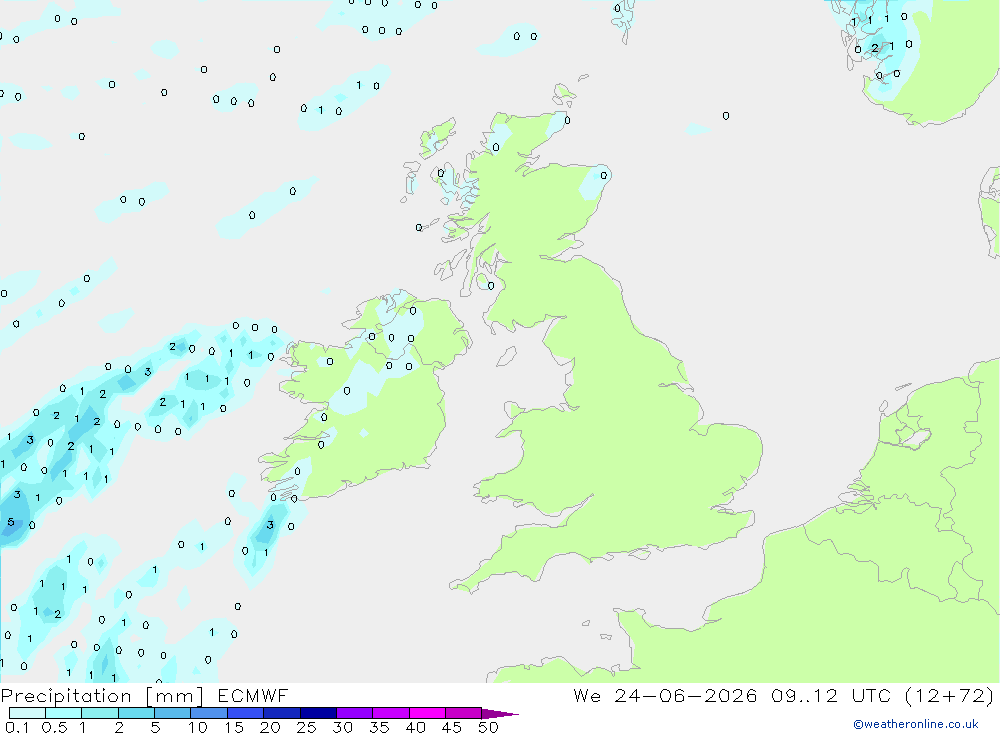Image resolution: width=1000 pixels, height=733 pixels.
Task: Click the '10' legend scale label
Action: coord(198,727)
